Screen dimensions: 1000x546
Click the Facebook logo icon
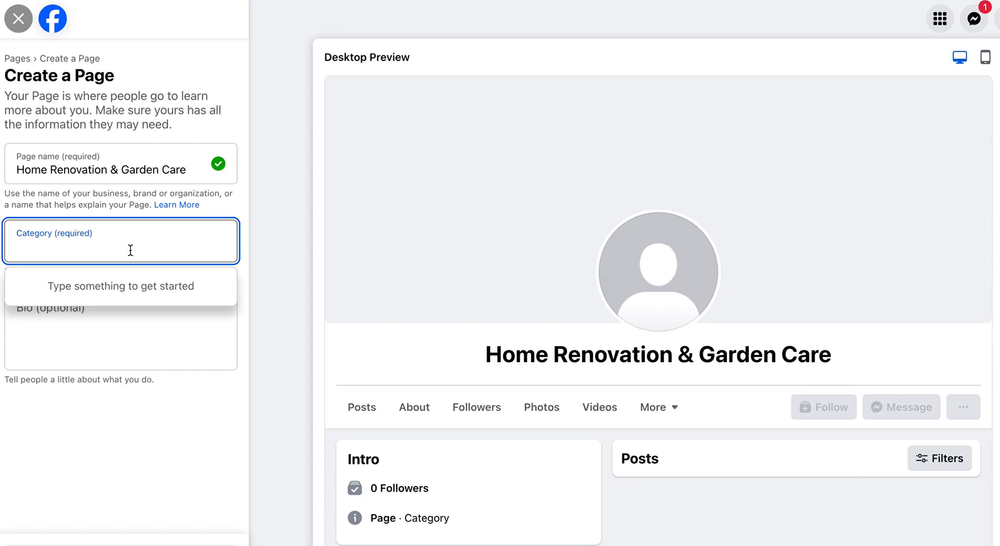point(53,18)
